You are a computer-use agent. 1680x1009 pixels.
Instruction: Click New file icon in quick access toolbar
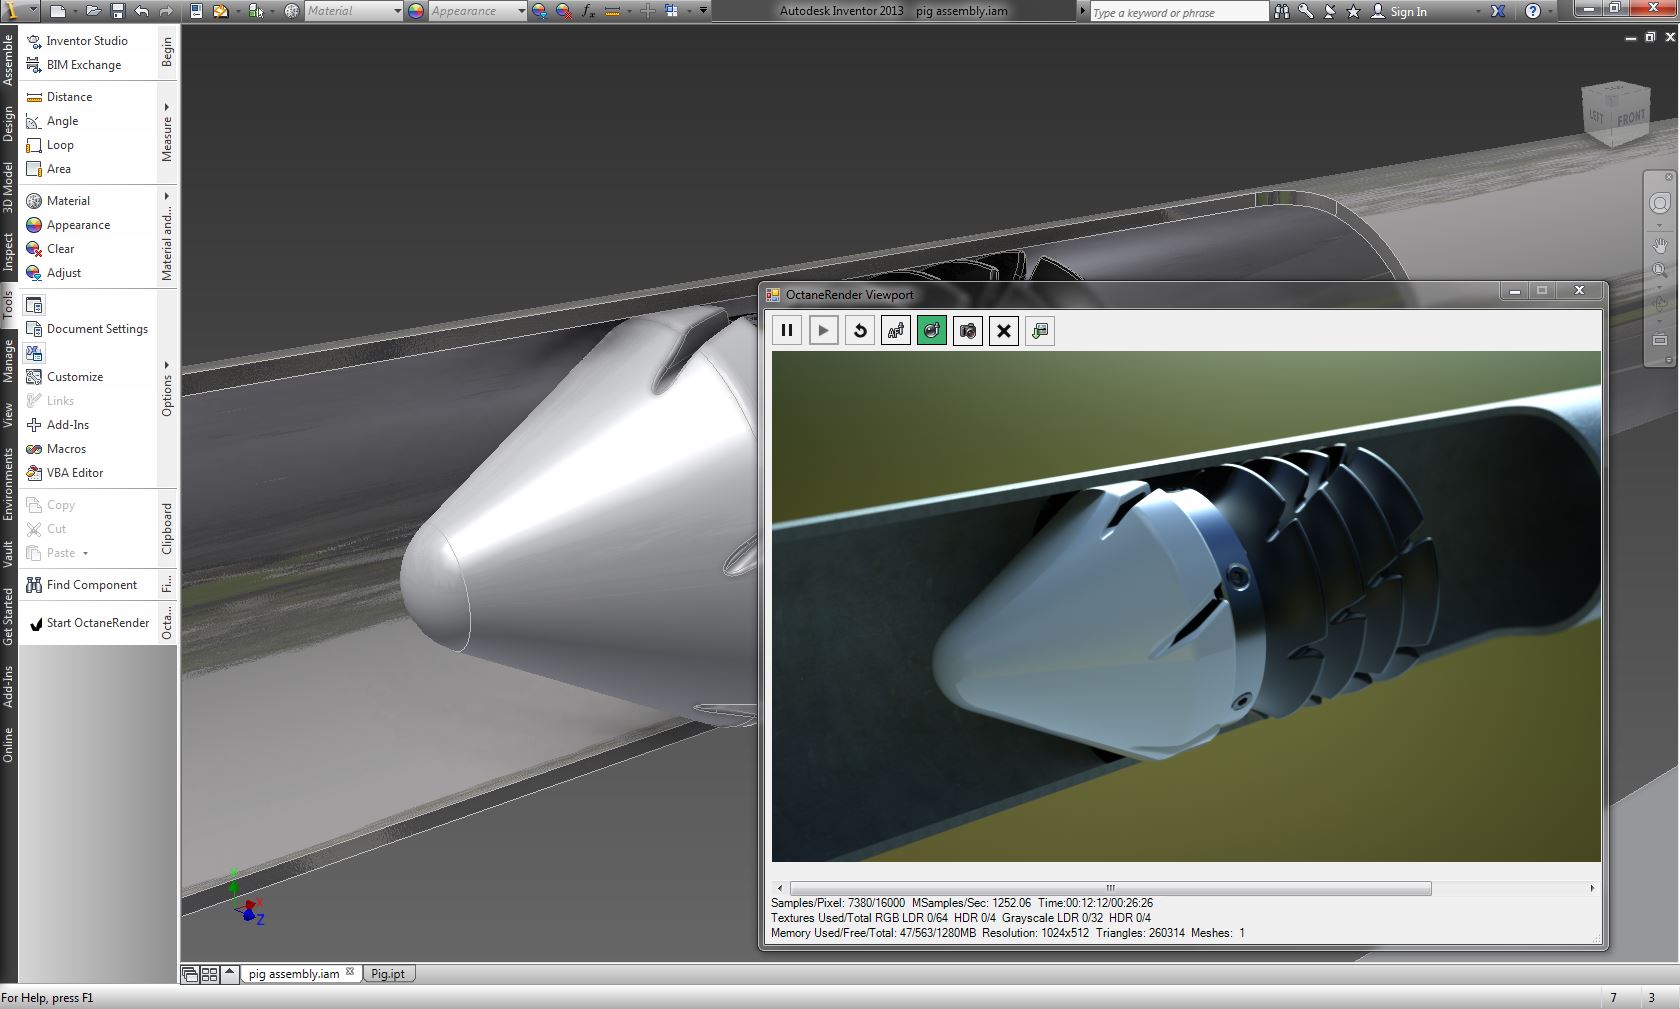(58, 11)
